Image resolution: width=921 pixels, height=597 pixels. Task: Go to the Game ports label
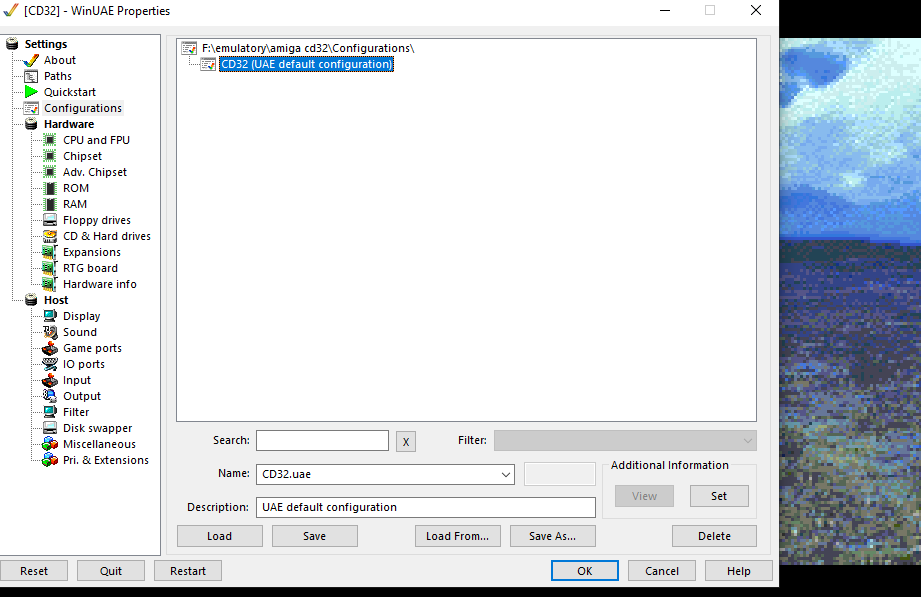point(92,348)
